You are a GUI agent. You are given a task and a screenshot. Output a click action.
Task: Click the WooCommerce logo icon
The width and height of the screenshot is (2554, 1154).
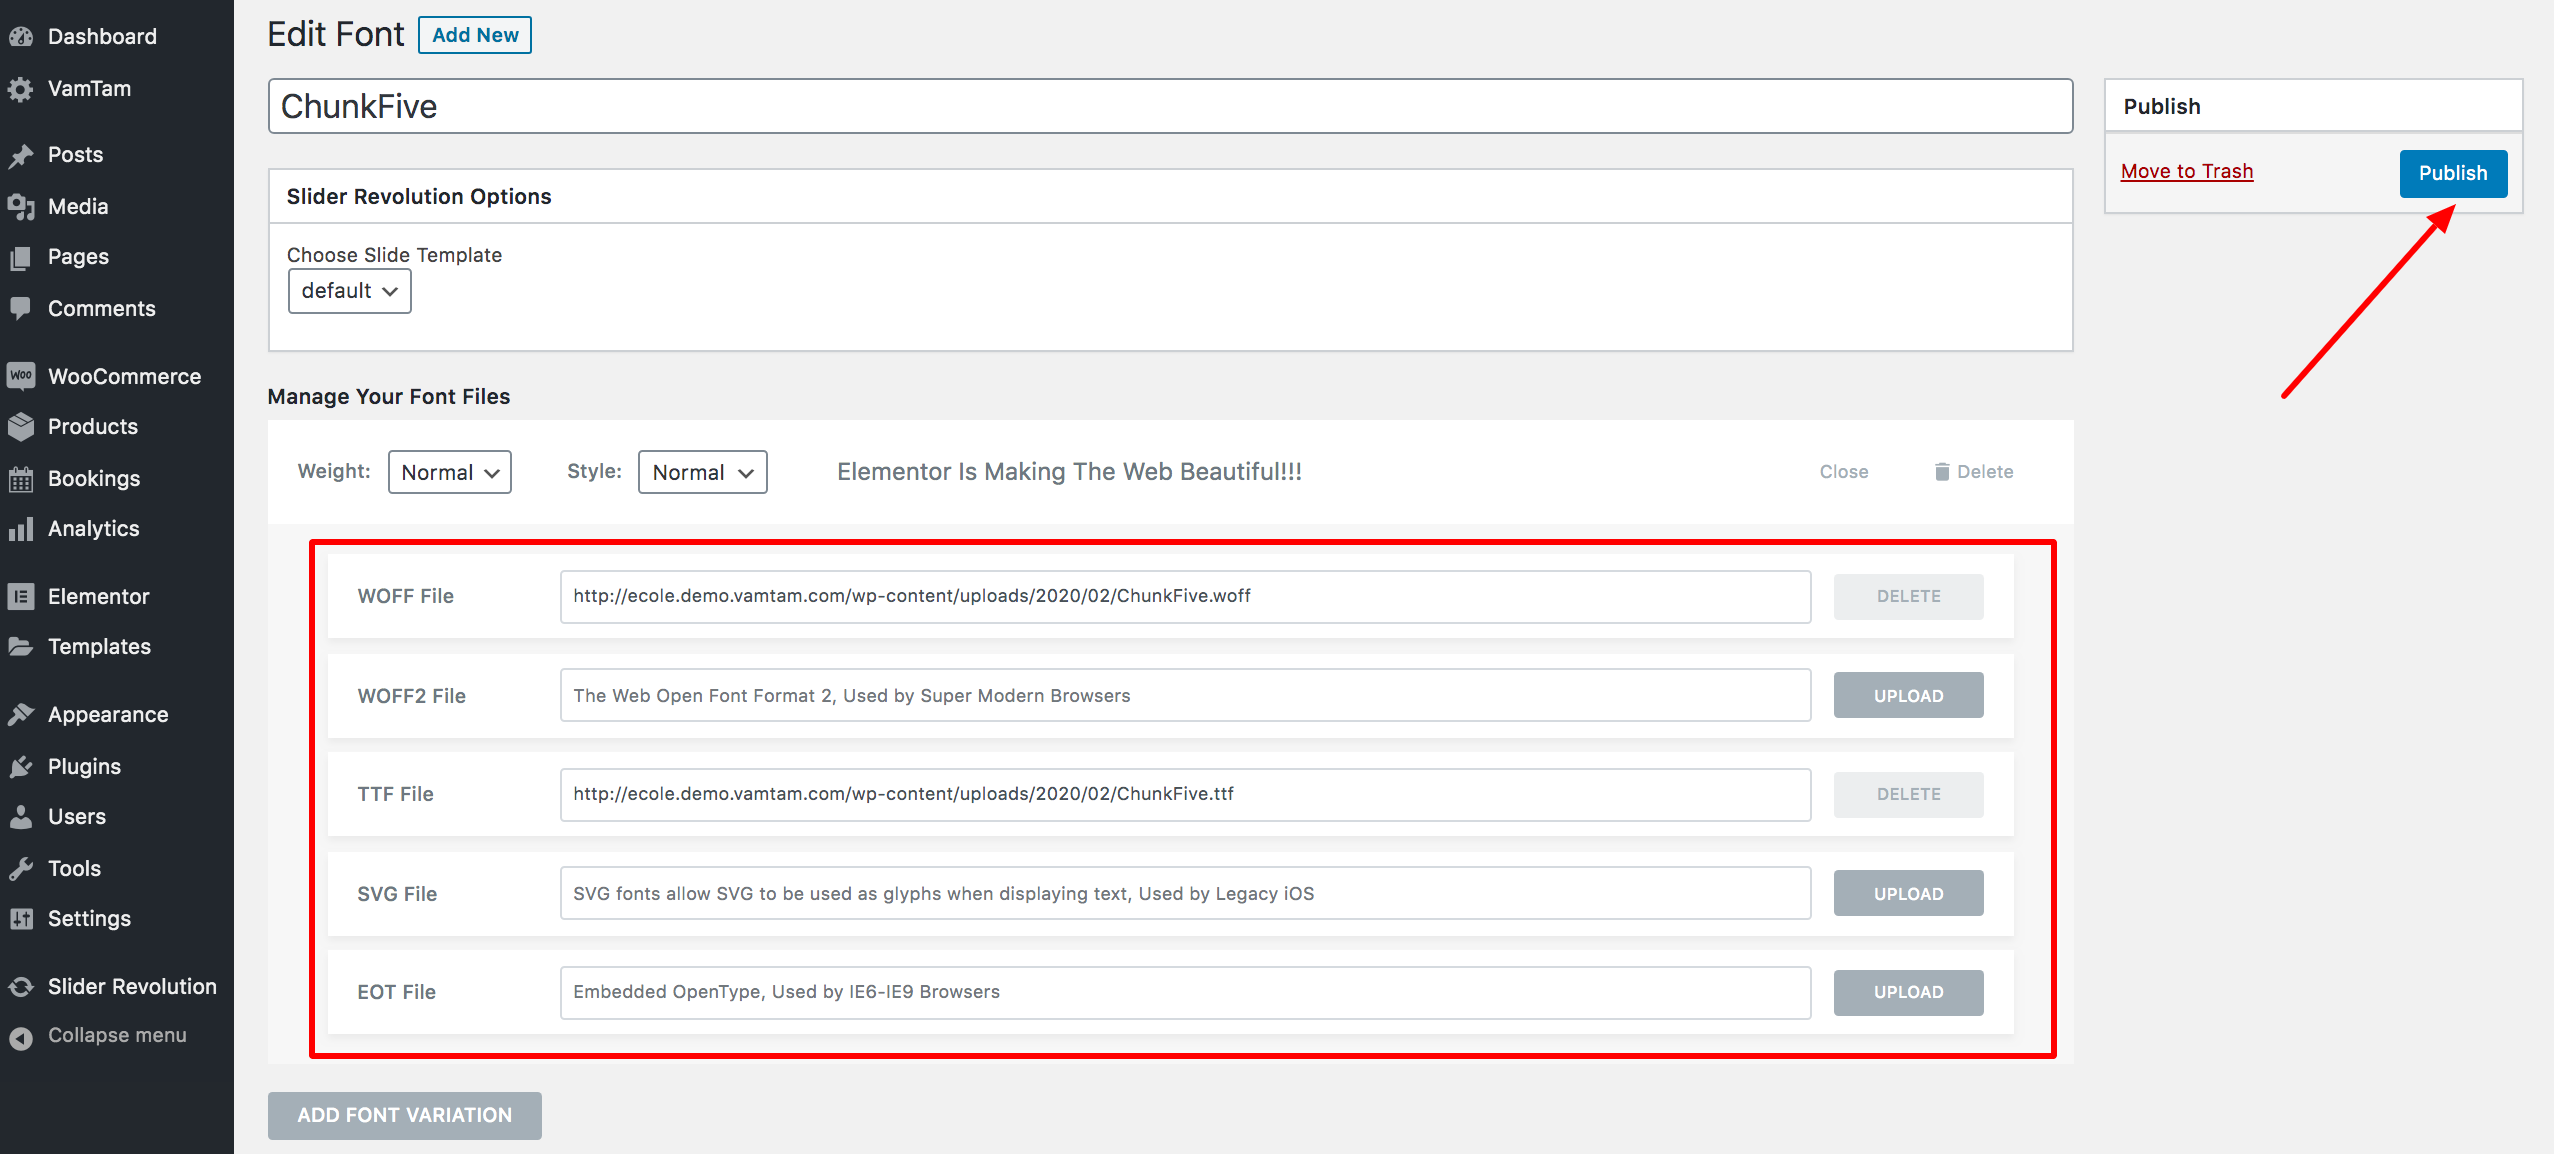tap(21, 376)
